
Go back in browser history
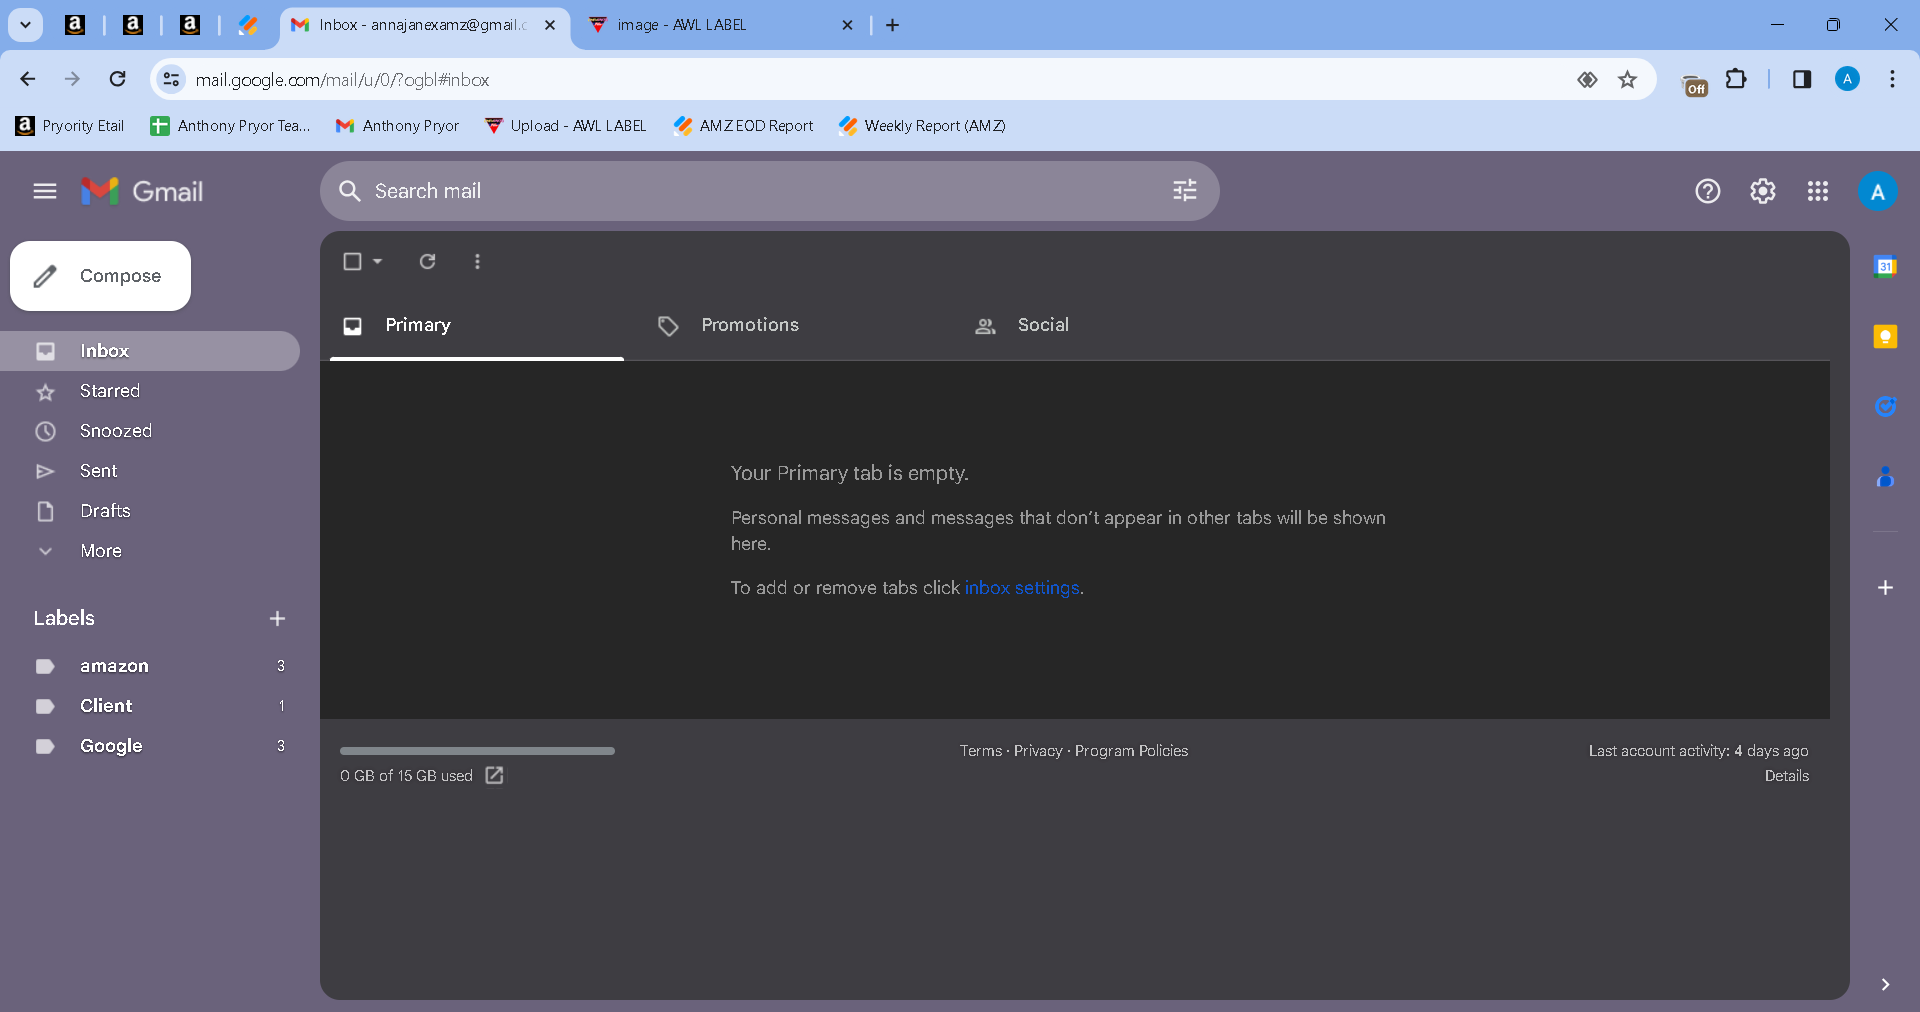tap(28, 79)
